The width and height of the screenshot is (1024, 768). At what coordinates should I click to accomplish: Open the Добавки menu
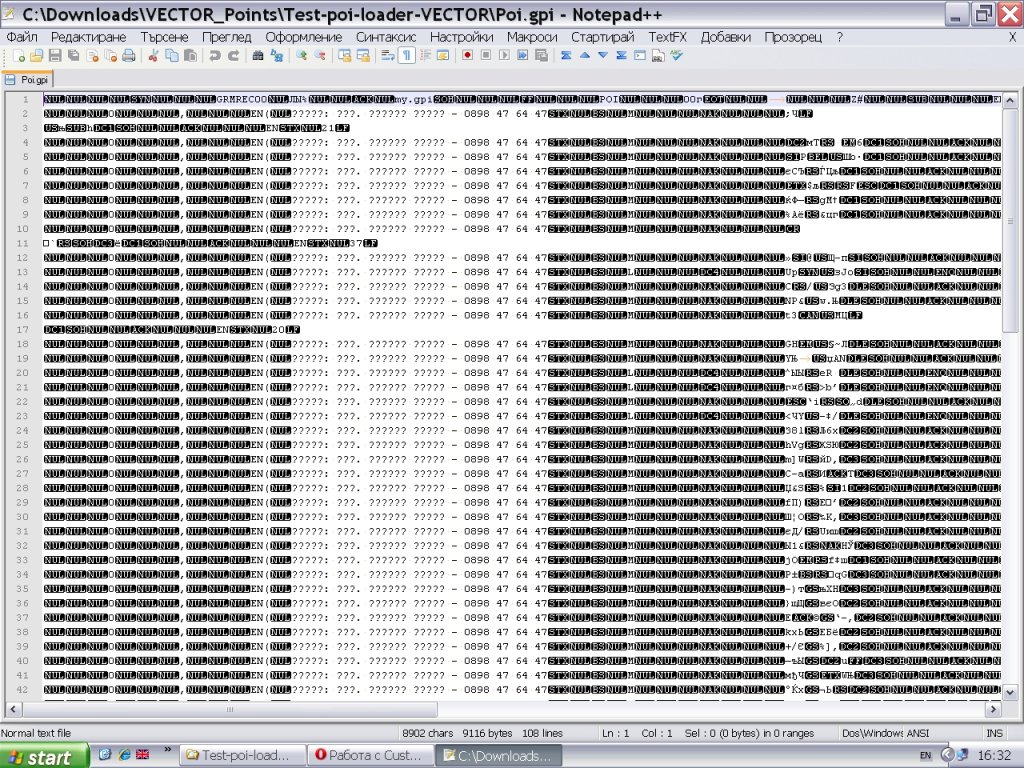click(x=725, y=37)
